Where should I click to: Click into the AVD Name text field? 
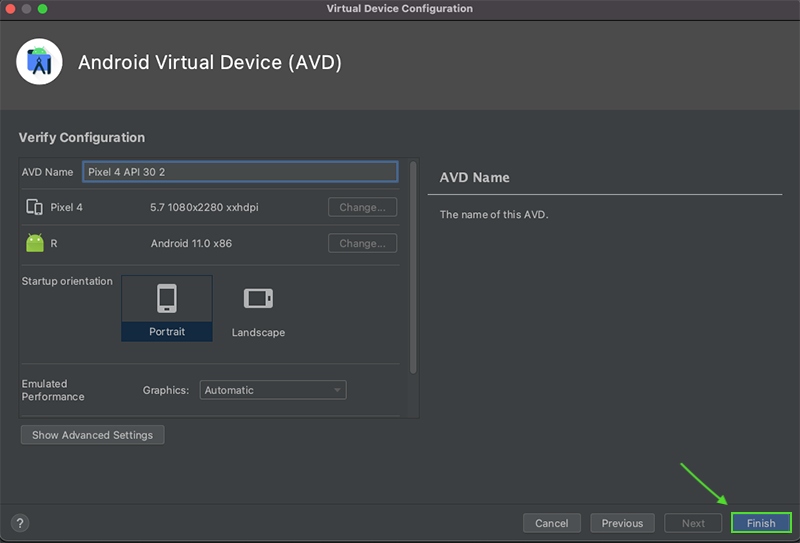click(x=240, y=172)
